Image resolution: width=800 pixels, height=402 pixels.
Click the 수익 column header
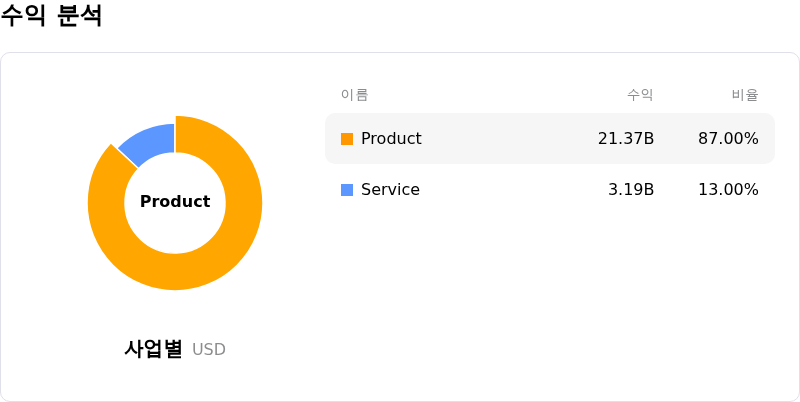640,95
